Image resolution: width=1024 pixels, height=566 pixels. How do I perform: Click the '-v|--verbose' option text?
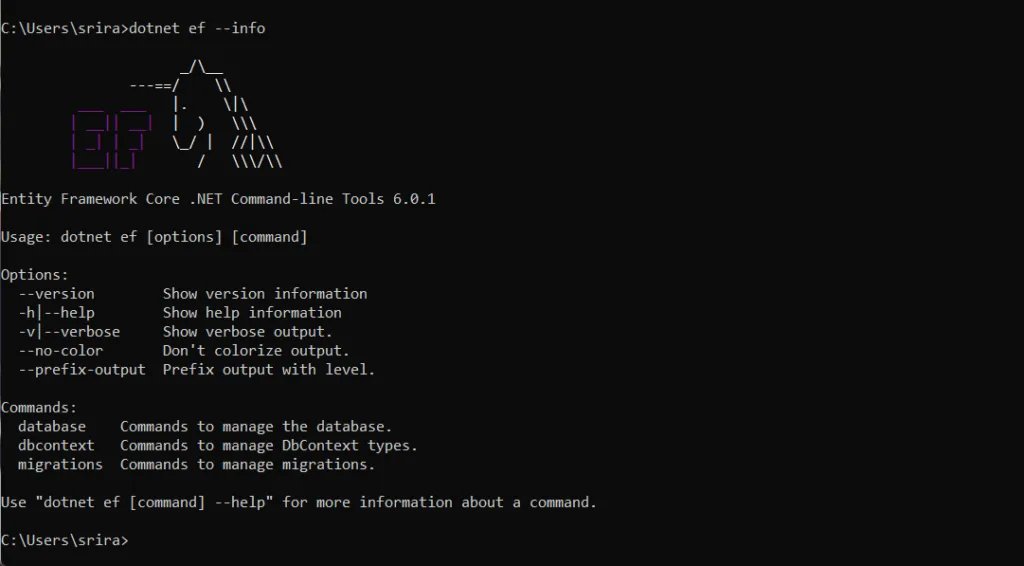click(69, 332)
